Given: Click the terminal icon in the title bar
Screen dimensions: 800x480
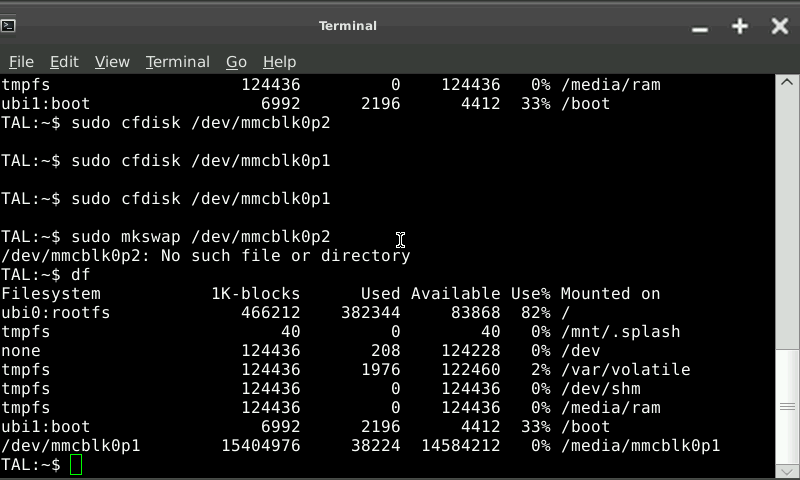Looking at the screenshot, I should [x=9, y=25].
